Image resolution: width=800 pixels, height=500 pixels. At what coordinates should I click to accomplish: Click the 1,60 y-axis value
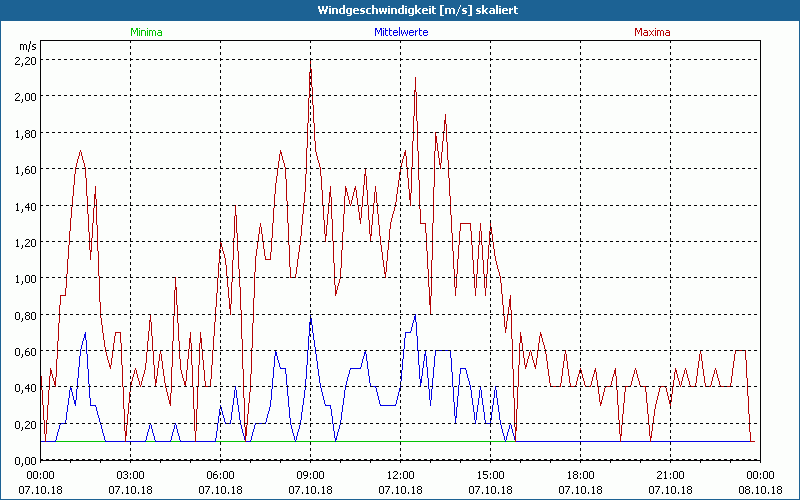pos(24,169)
